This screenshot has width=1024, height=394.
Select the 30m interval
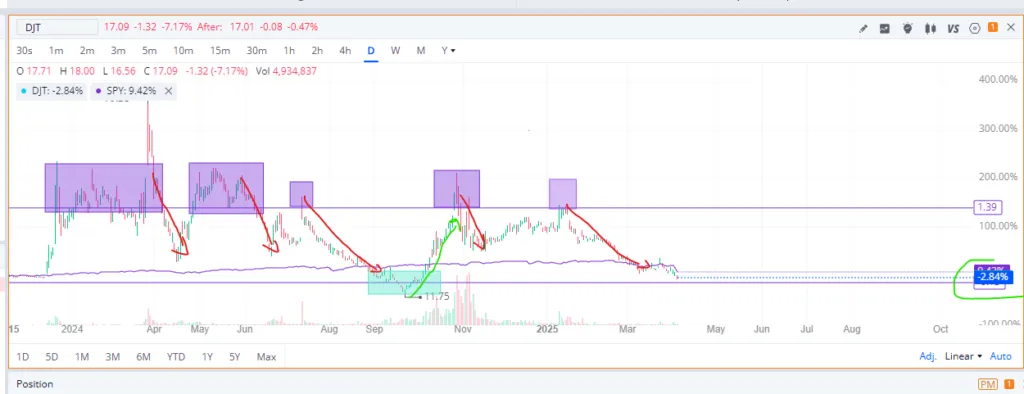tap(257, 50)
